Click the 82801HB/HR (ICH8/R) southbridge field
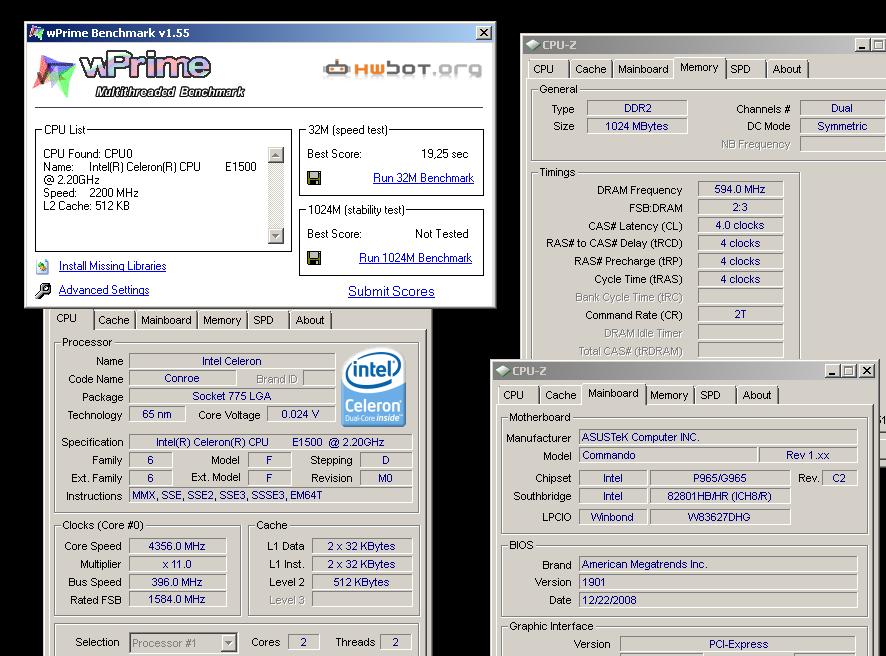Image resolution: width=886 pixels, height=656 pixels. (720, 496)
